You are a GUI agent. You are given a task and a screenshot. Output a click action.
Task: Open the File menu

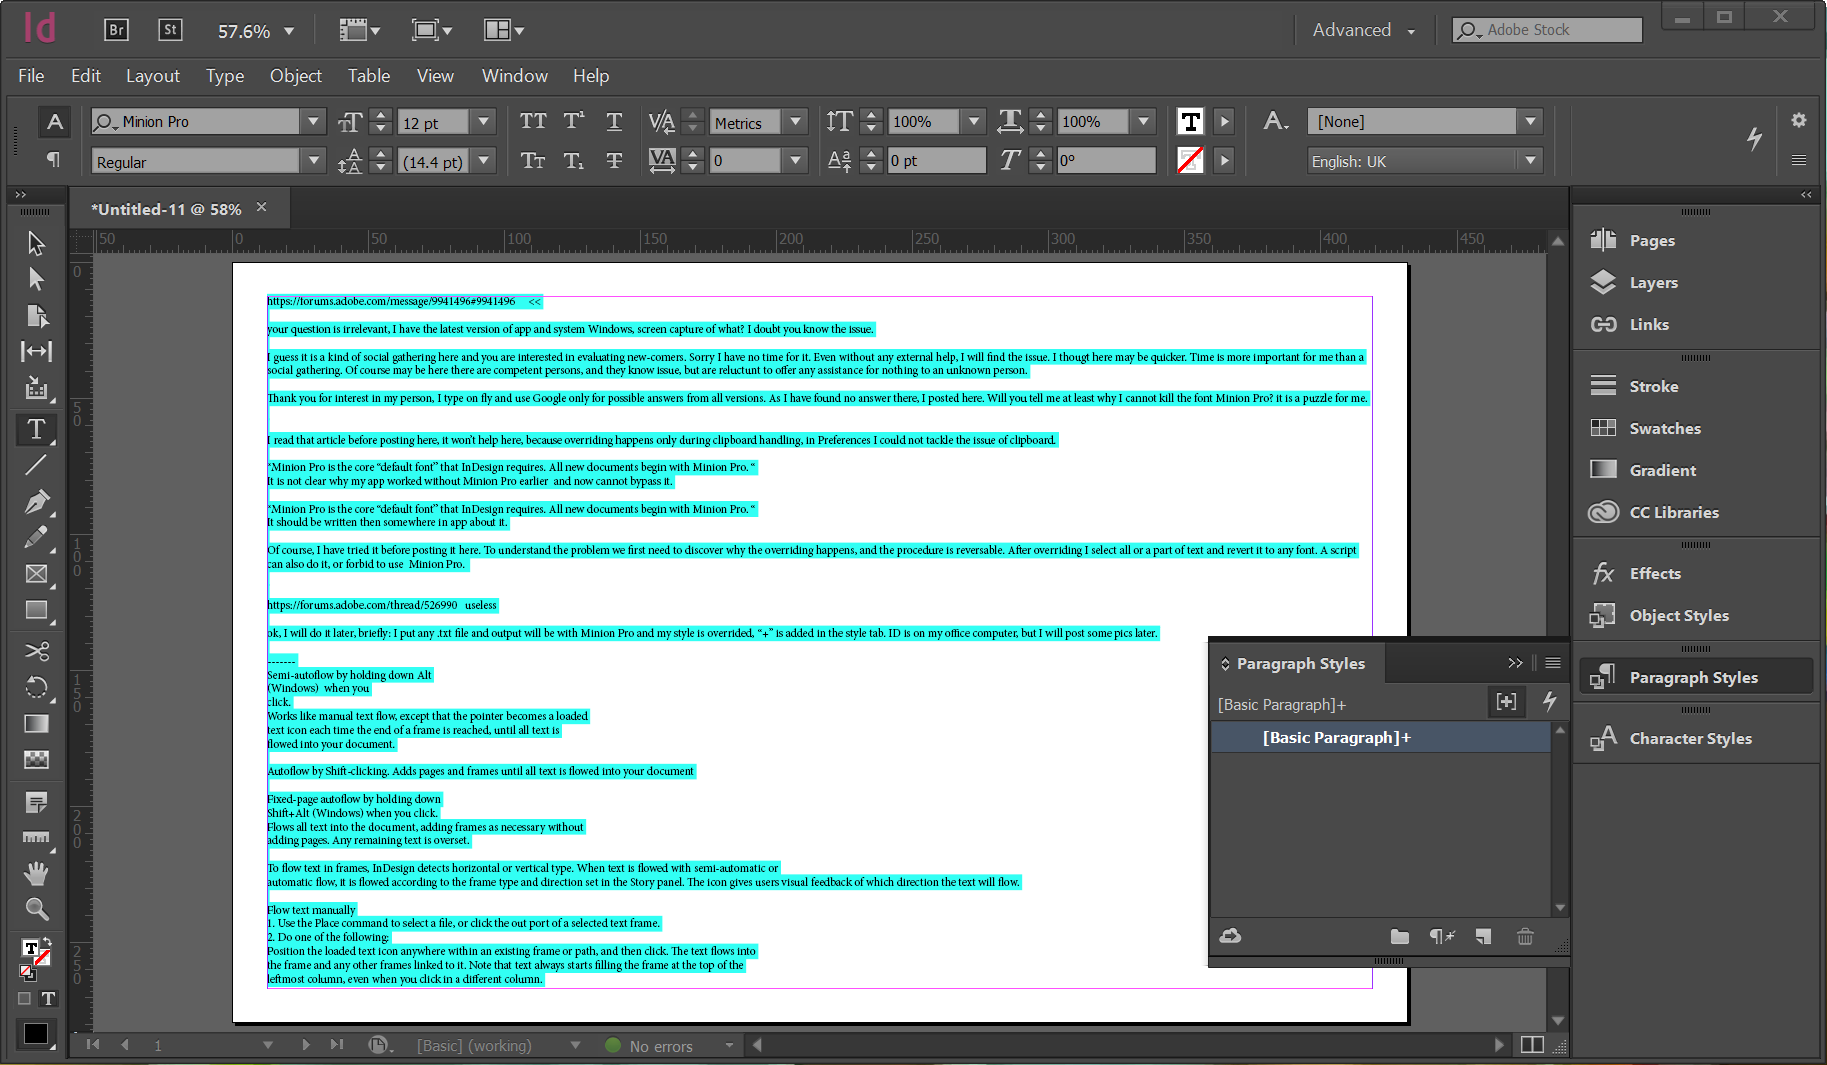31,75
